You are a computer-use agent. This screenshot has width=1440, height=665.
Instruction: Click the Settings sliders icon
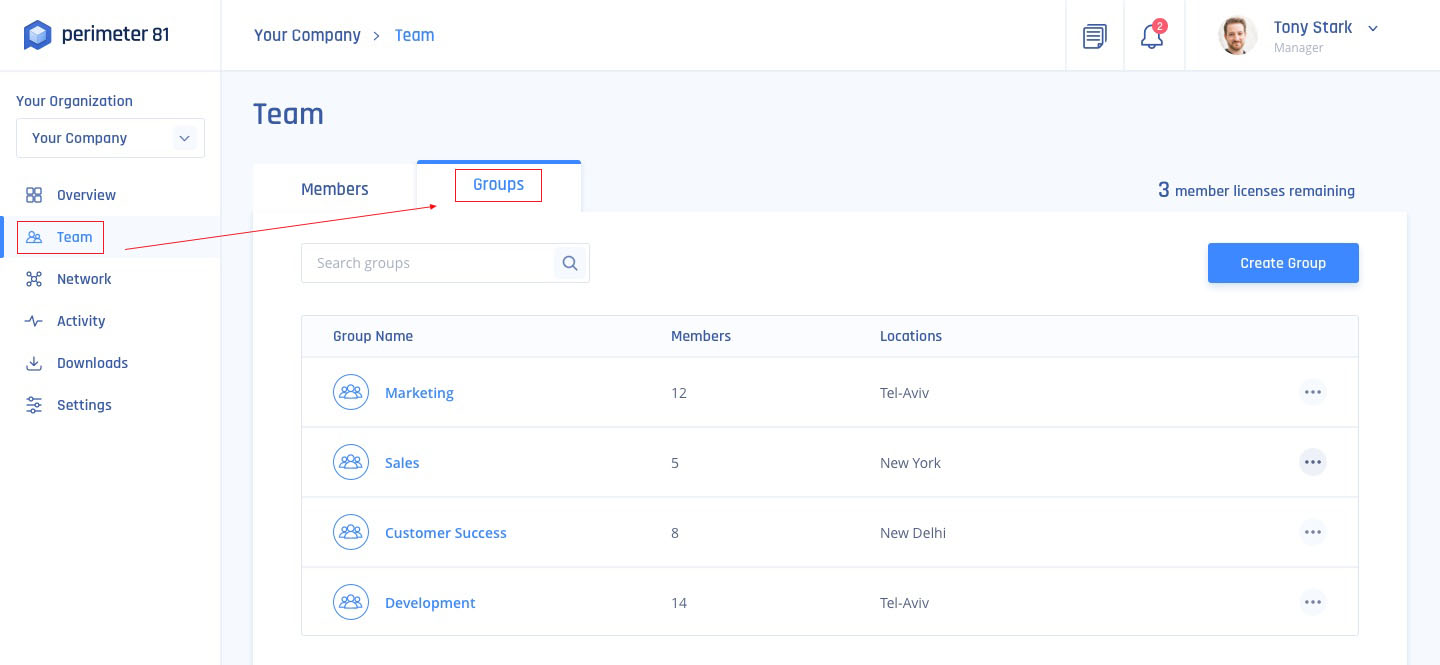coord(34,405)
